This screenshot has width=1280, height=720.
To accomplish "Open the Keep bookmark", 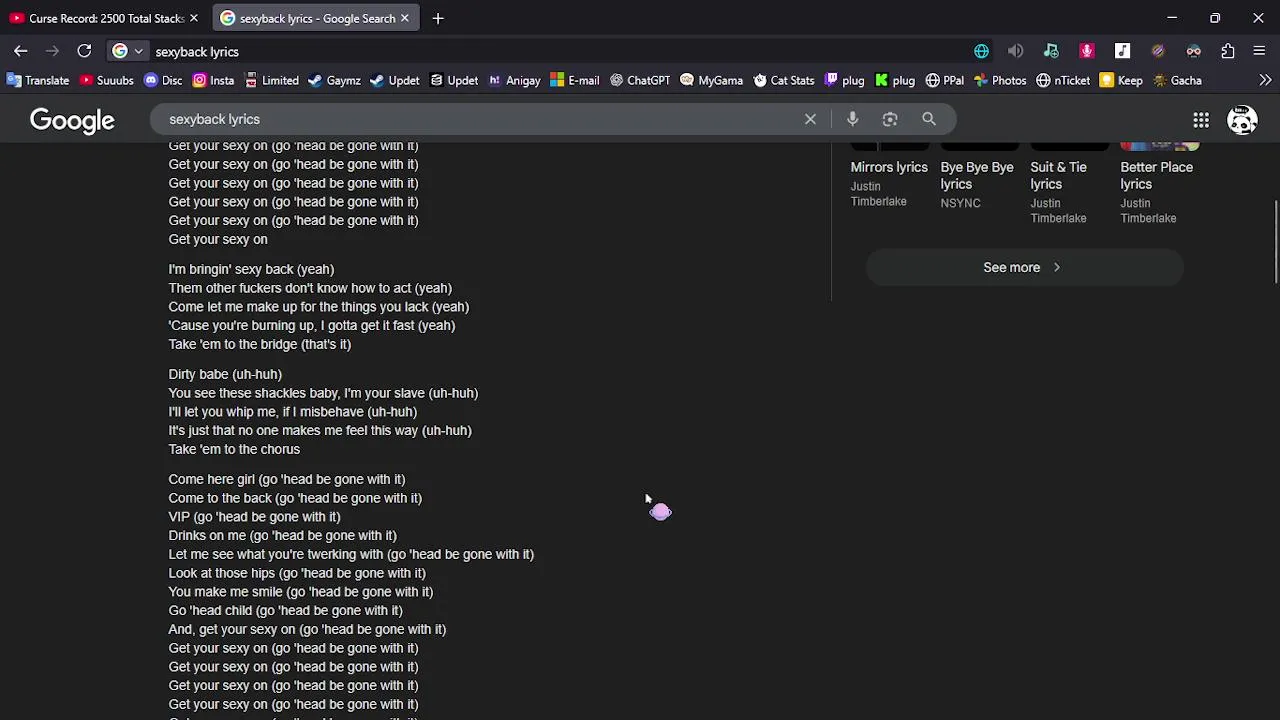I will tap(1121, 80).
